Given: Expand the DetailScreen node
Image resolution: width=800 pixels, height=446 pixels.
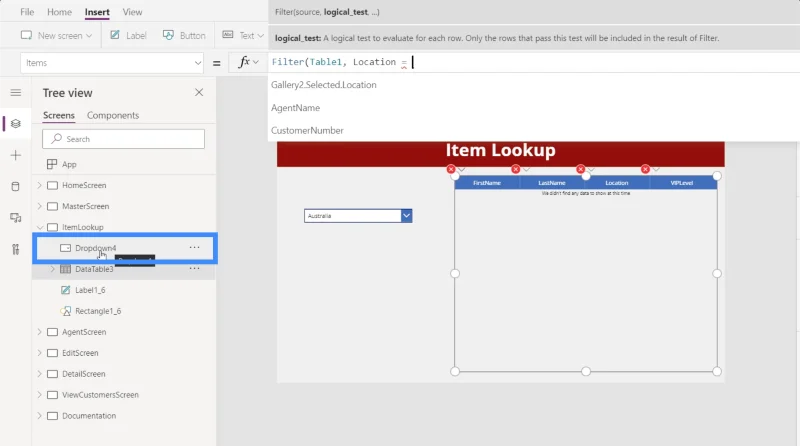Looking at the screenshot, I should 40,374.
